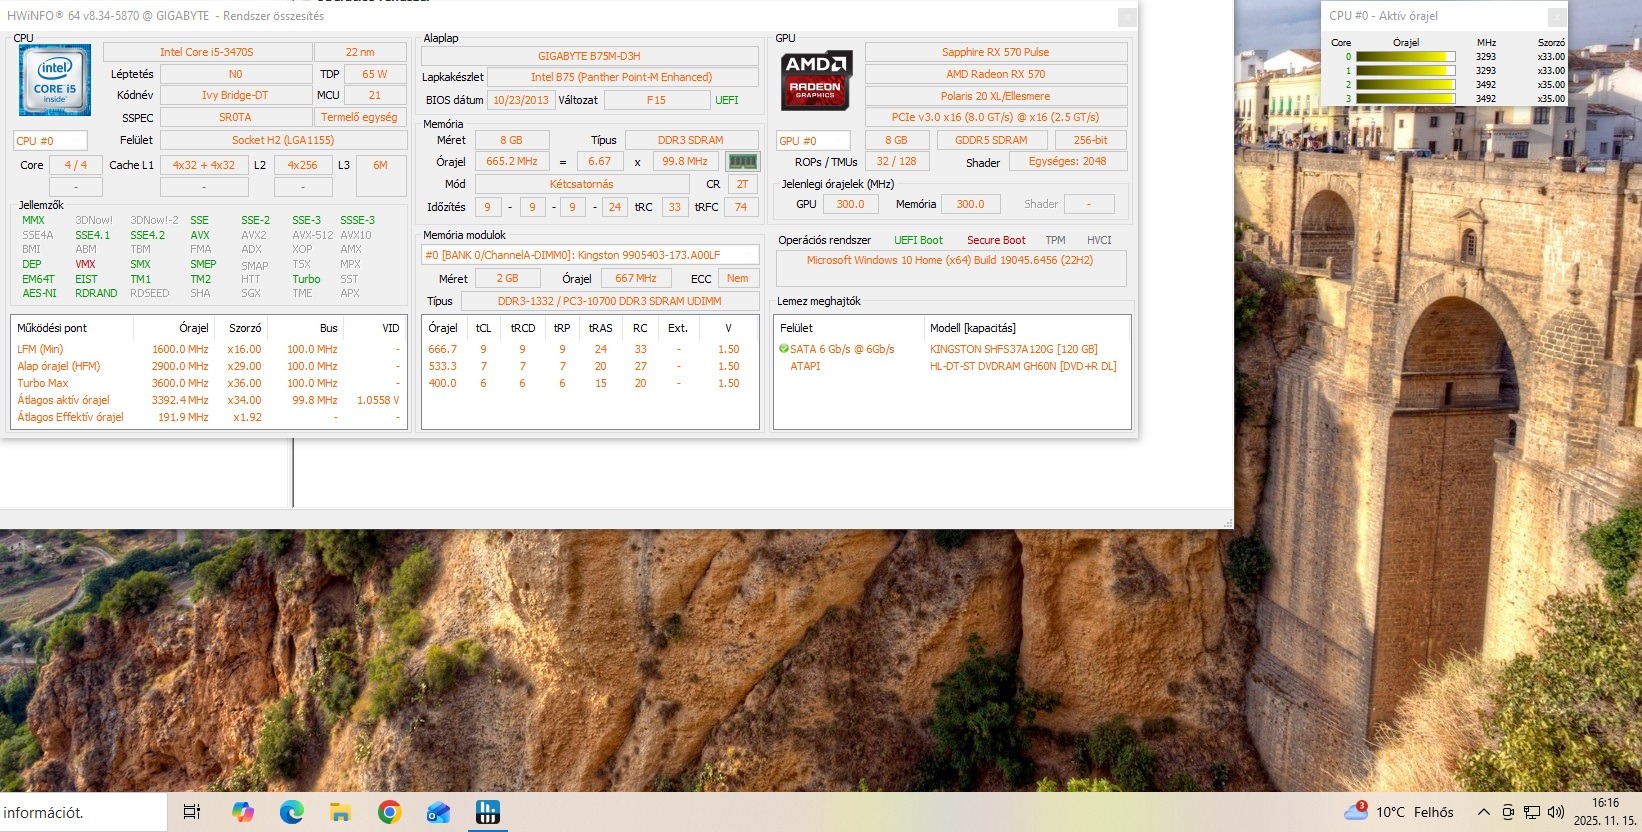Click the Core 0 clock bar
The image size is (1642, 832).
[x=1405, y=57]
